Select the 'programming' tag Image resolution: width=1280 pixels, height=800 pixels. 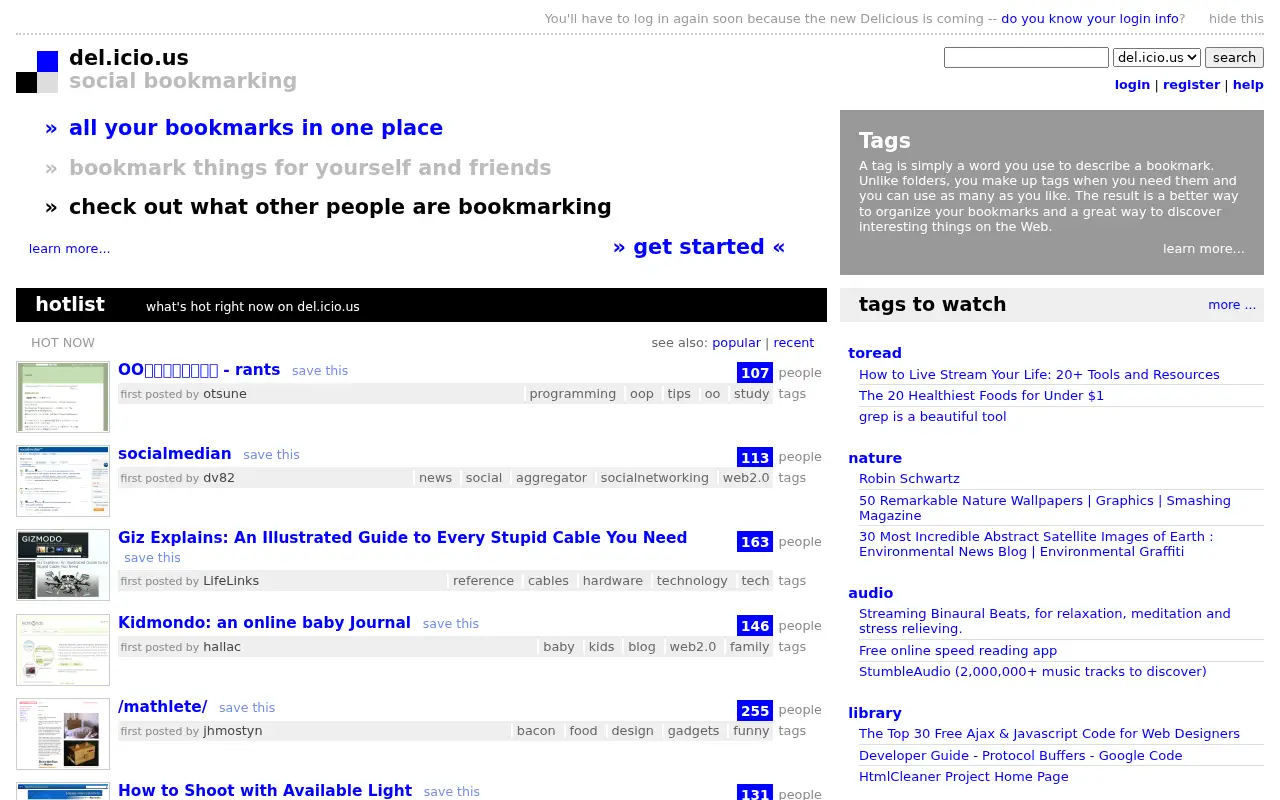573,394
